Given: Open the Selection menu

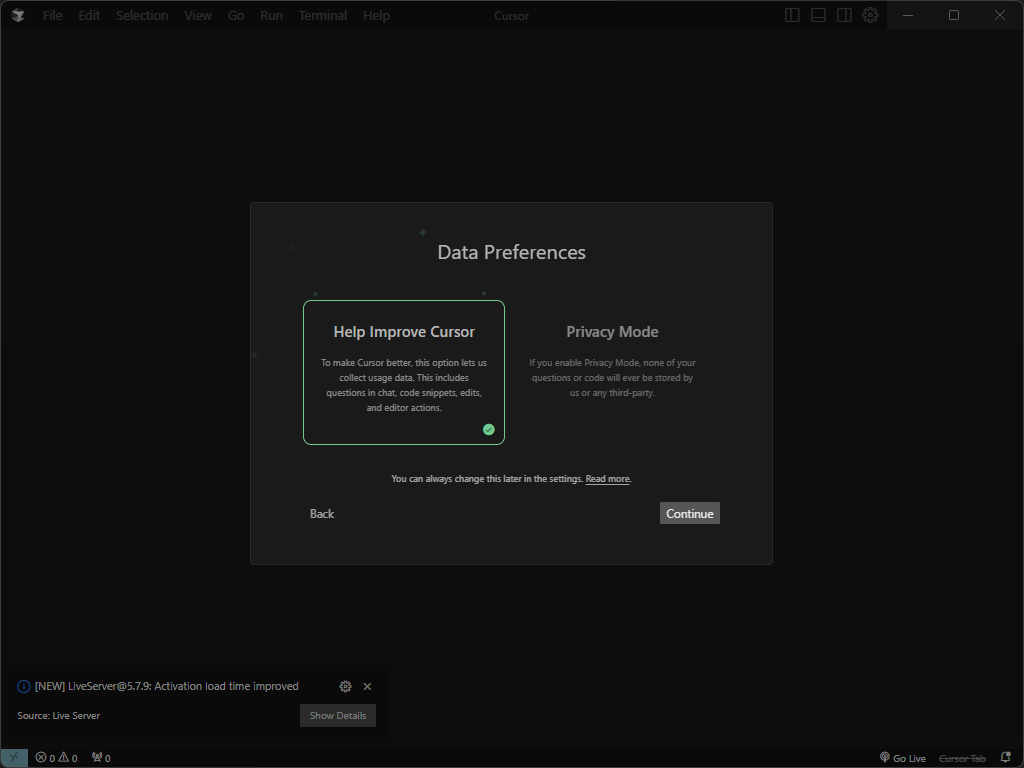Looking at the screenshot, I should tap(142, 15).
